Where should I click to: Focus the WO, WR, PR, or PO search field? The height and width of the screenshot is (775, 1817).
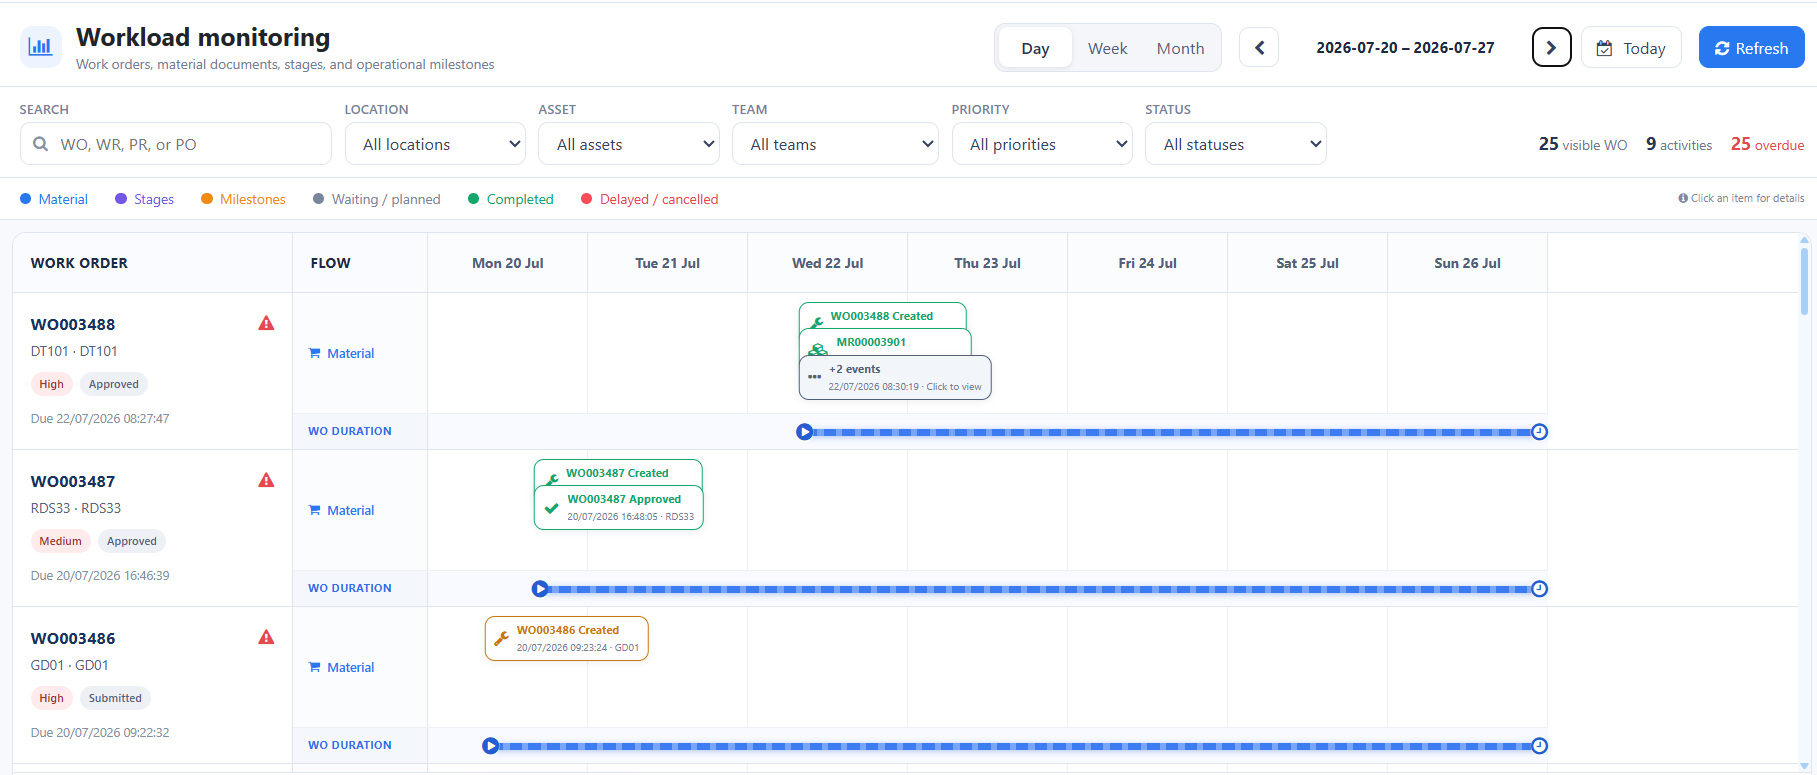[x=176, y=144]
